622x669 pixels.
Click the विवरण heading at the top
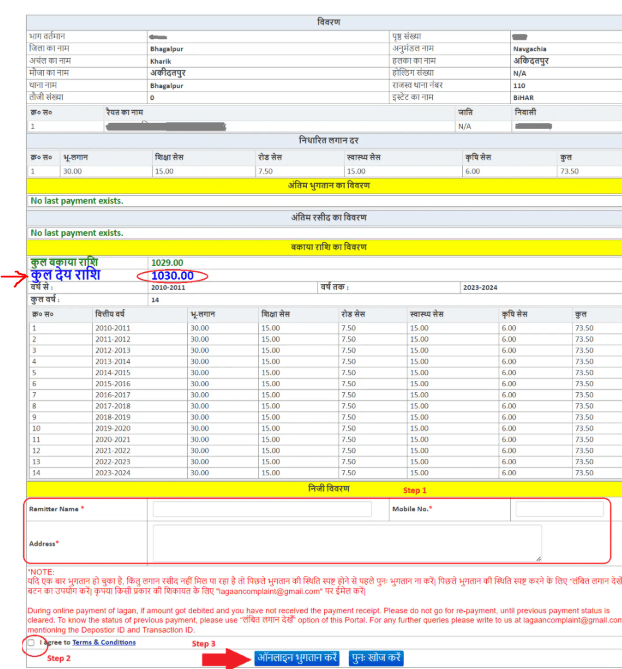(328, 22)
